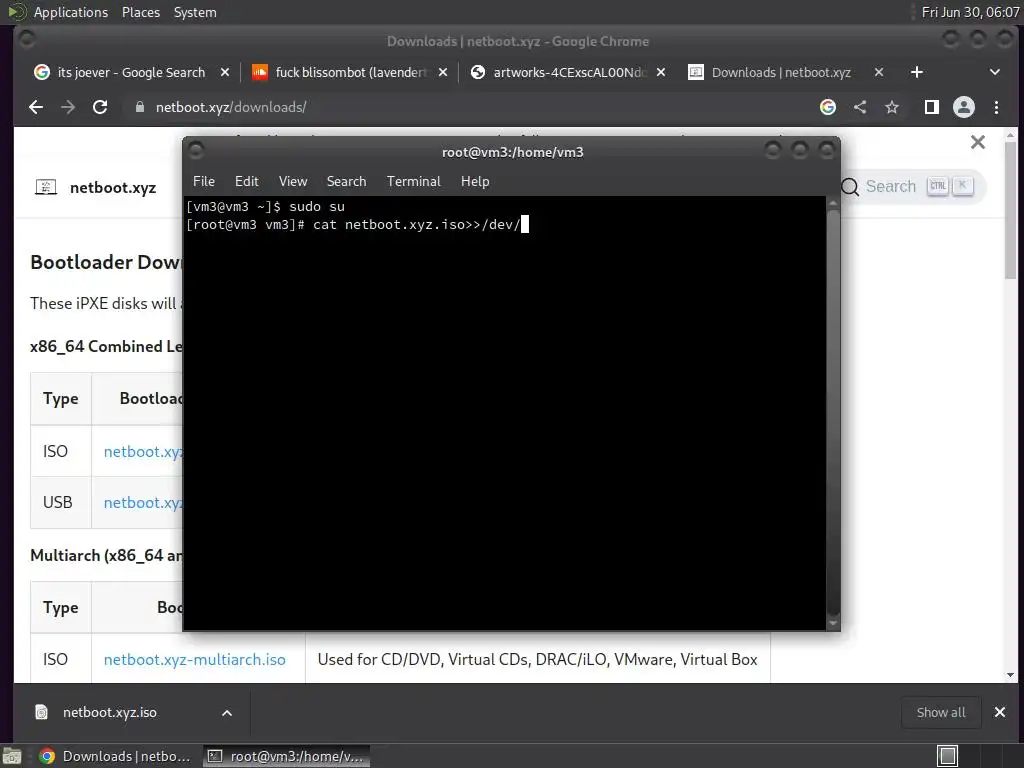The height and width of the screenshot is (768, 1024).
Task: Close the artworks-4CExscAL00Ndc tab
Action: (x=661, y=72)
